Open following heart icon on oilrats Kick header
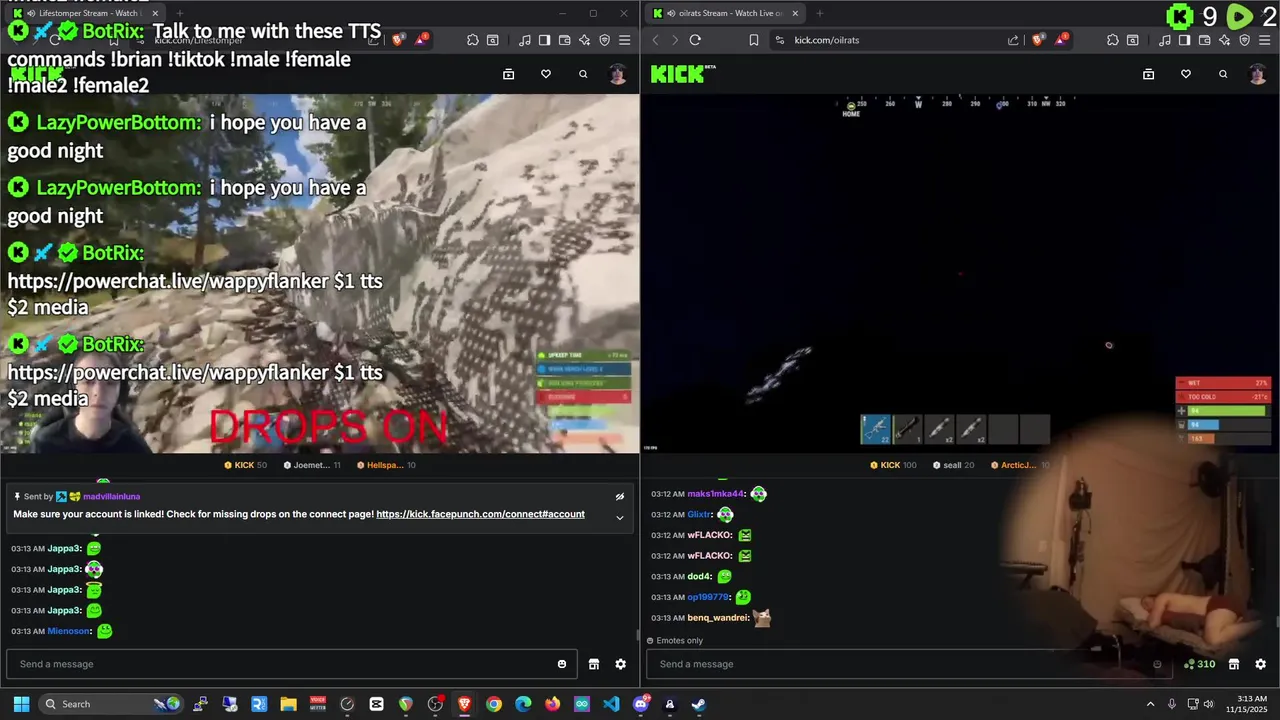1280x720 pixels. pyautogui.click(x=1186, y=74)
